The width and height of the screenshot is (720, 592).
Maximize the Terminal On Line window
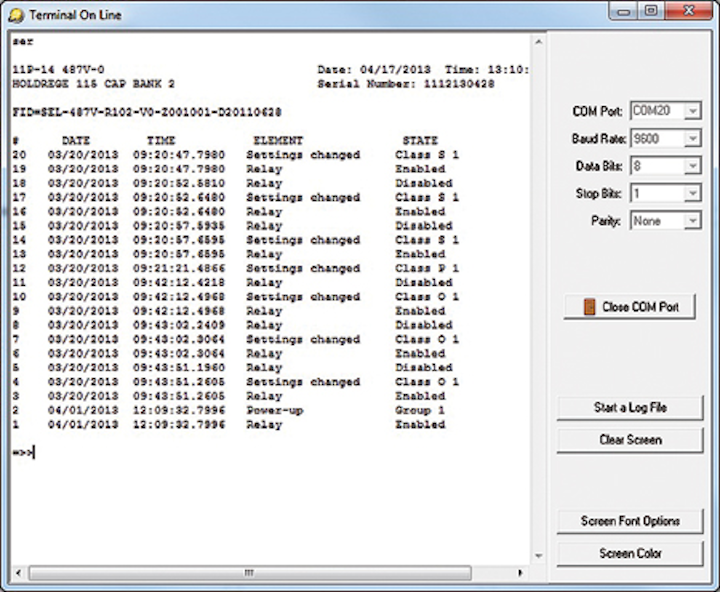[x=651, y=11]
